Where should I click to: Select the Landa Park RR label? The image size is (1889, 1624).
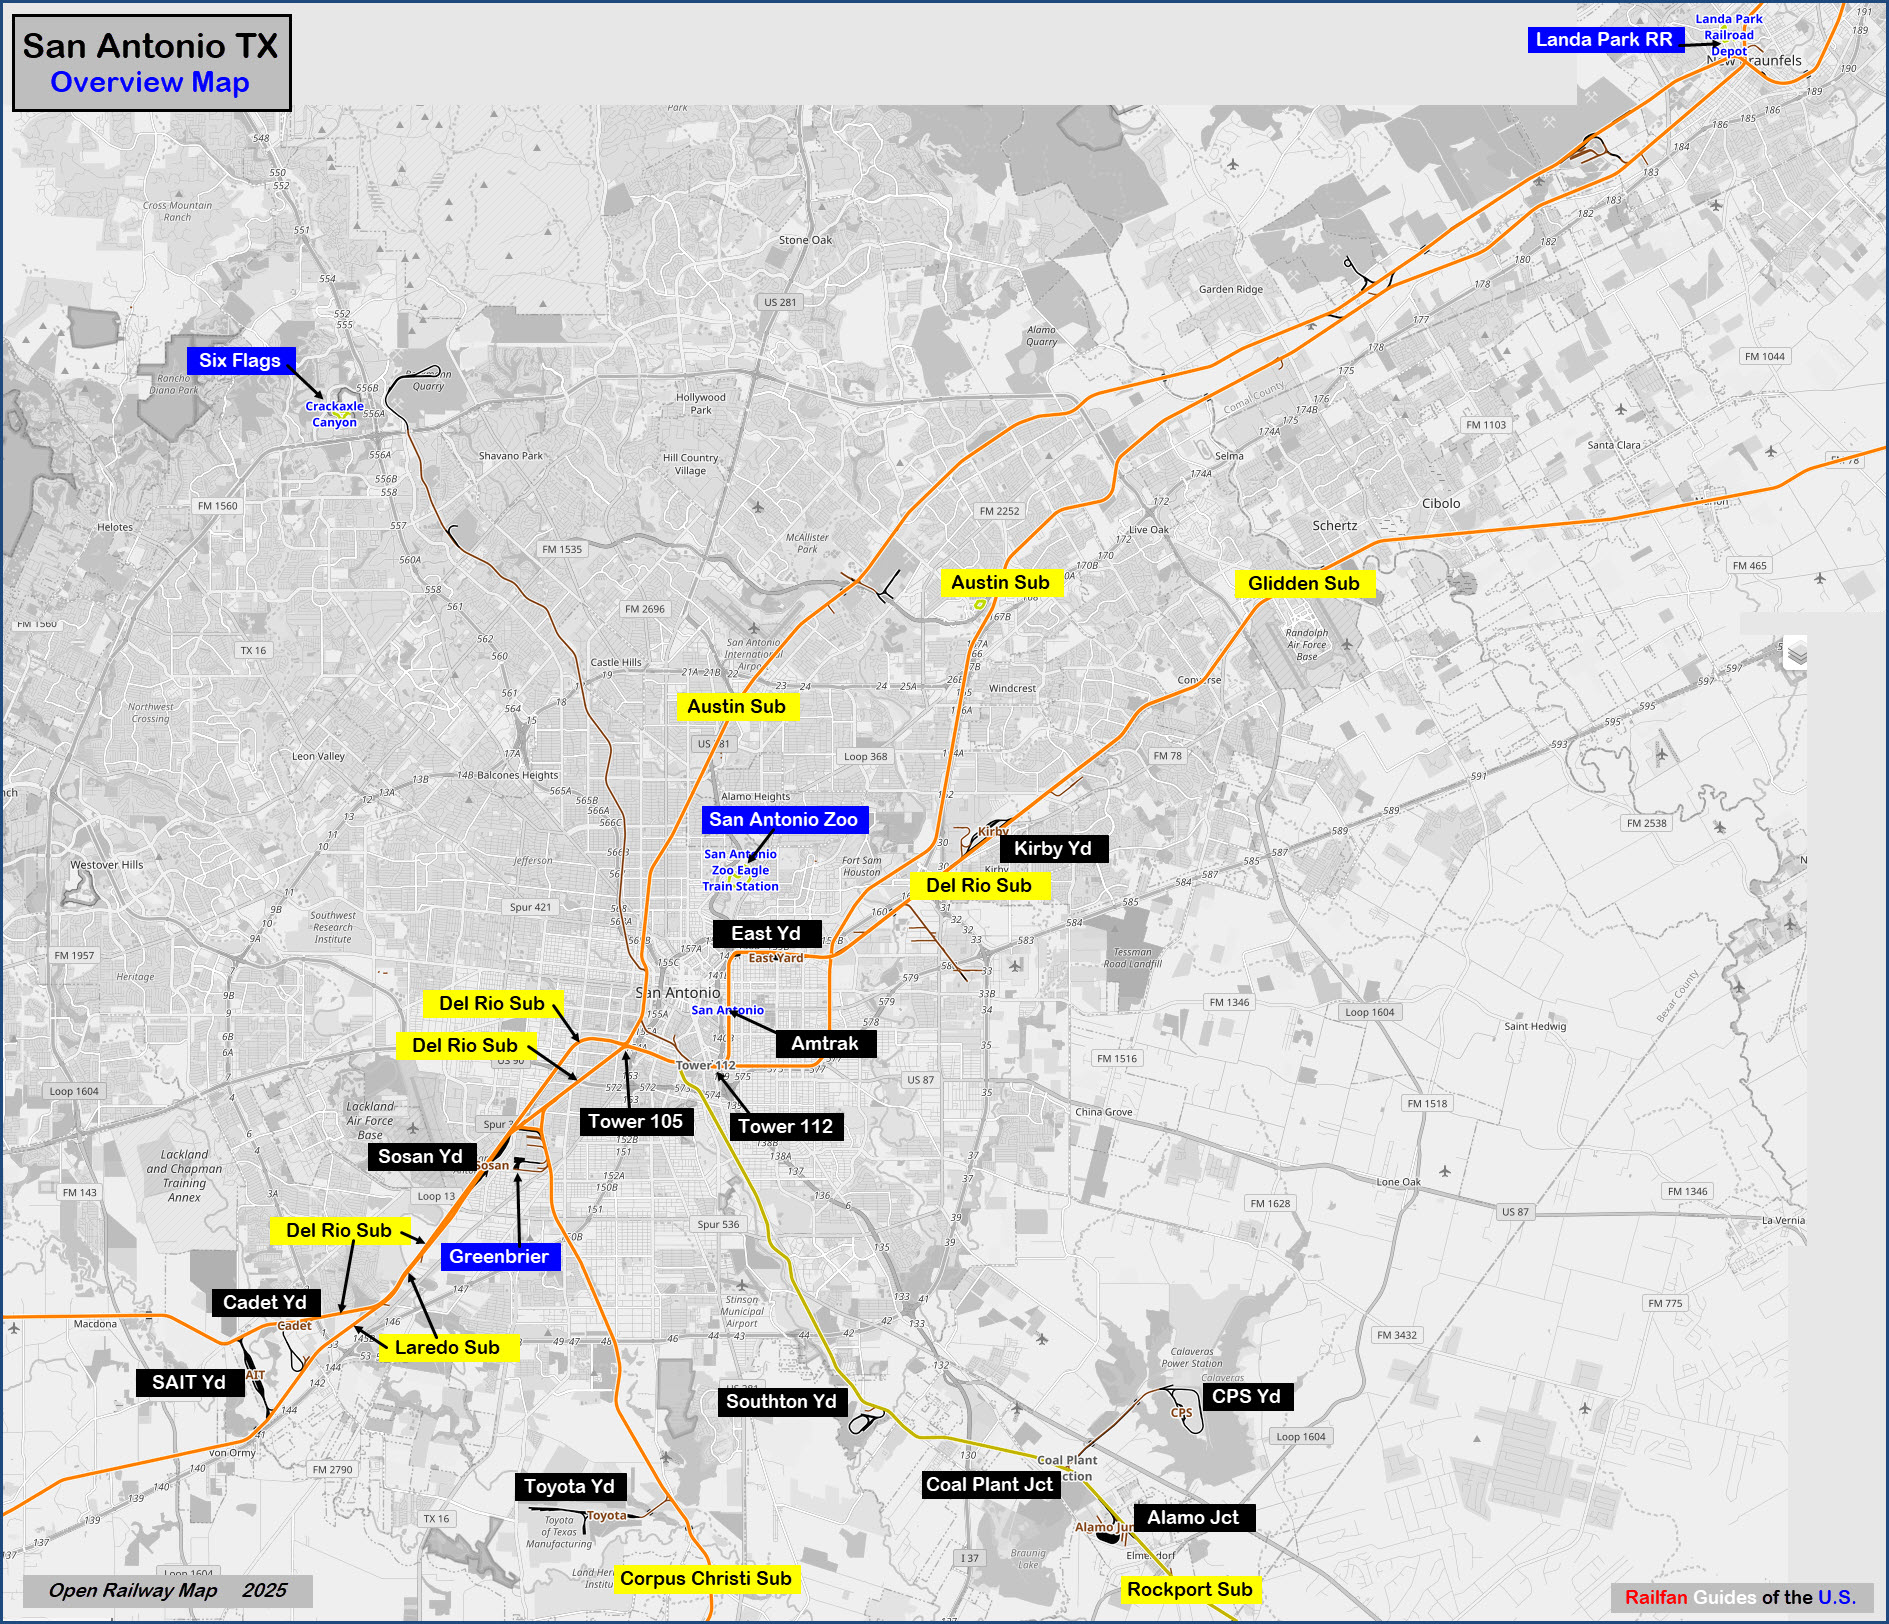(x=1604, y=40)
